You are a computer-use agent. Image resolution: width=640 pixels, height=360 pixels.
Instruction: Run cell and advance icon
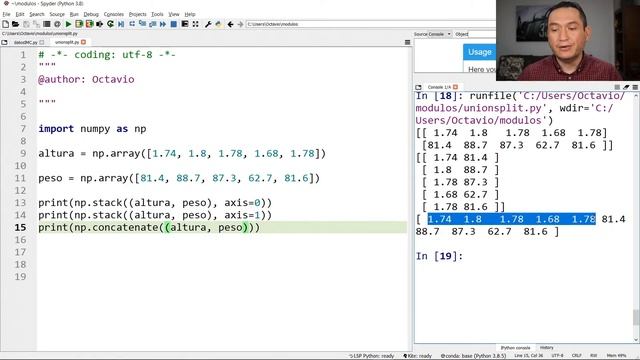click(89, 24)
